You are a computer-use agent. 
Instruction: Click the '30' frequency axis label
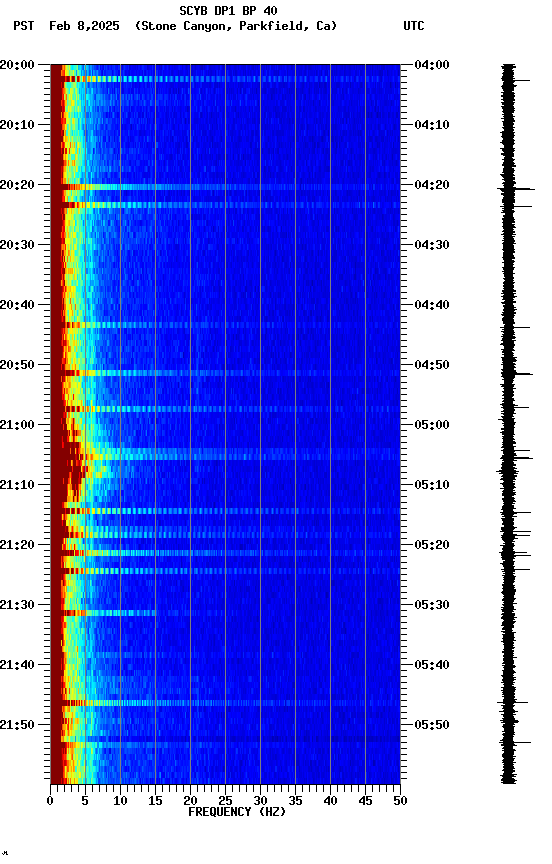[x=260, y=801]
